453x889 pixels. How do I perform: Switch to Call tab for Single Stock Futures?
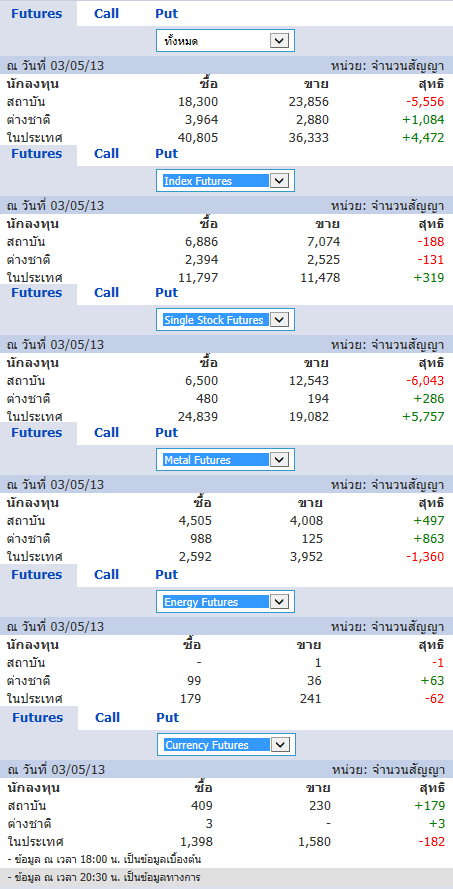pyautogui.click(x=107, y=293)
